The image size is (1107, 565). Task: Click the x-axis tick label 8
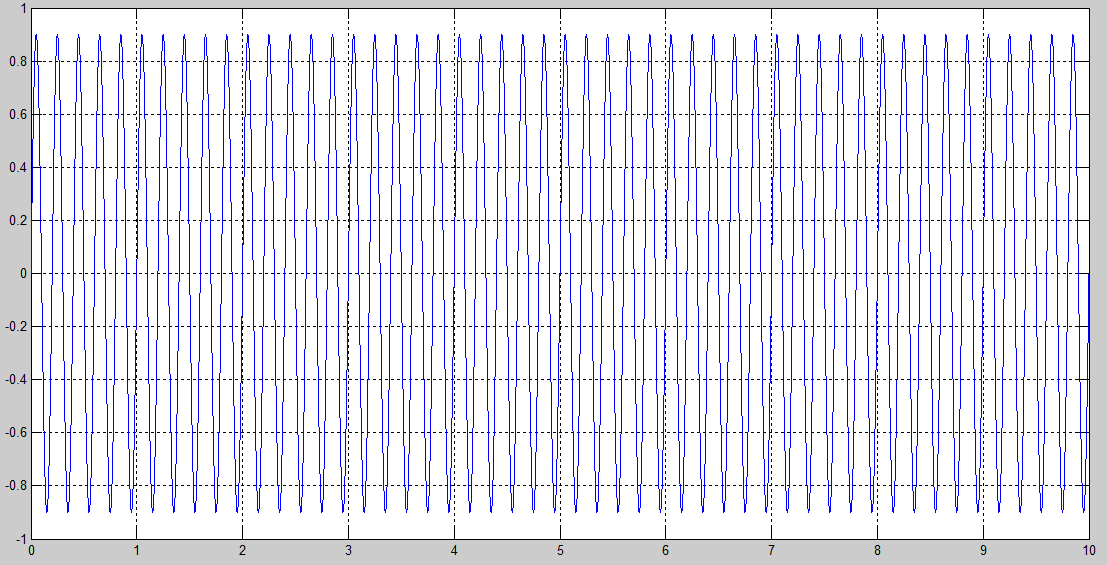pos(877,549)
